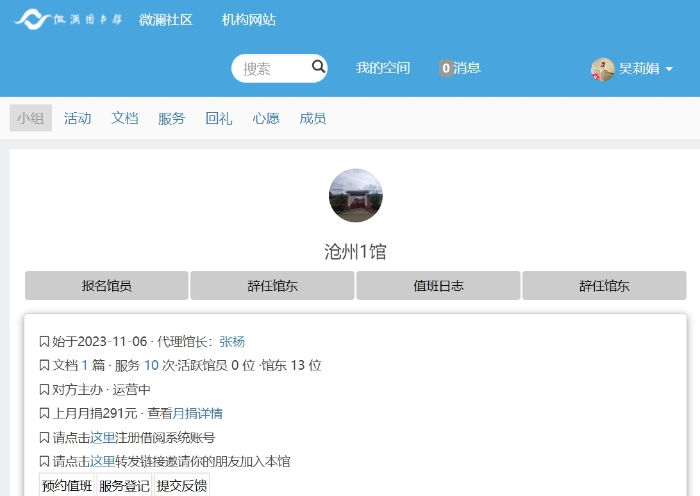Click the message count badge
Image resolution: width=700 pixels, height=496 pixels.
445,69
